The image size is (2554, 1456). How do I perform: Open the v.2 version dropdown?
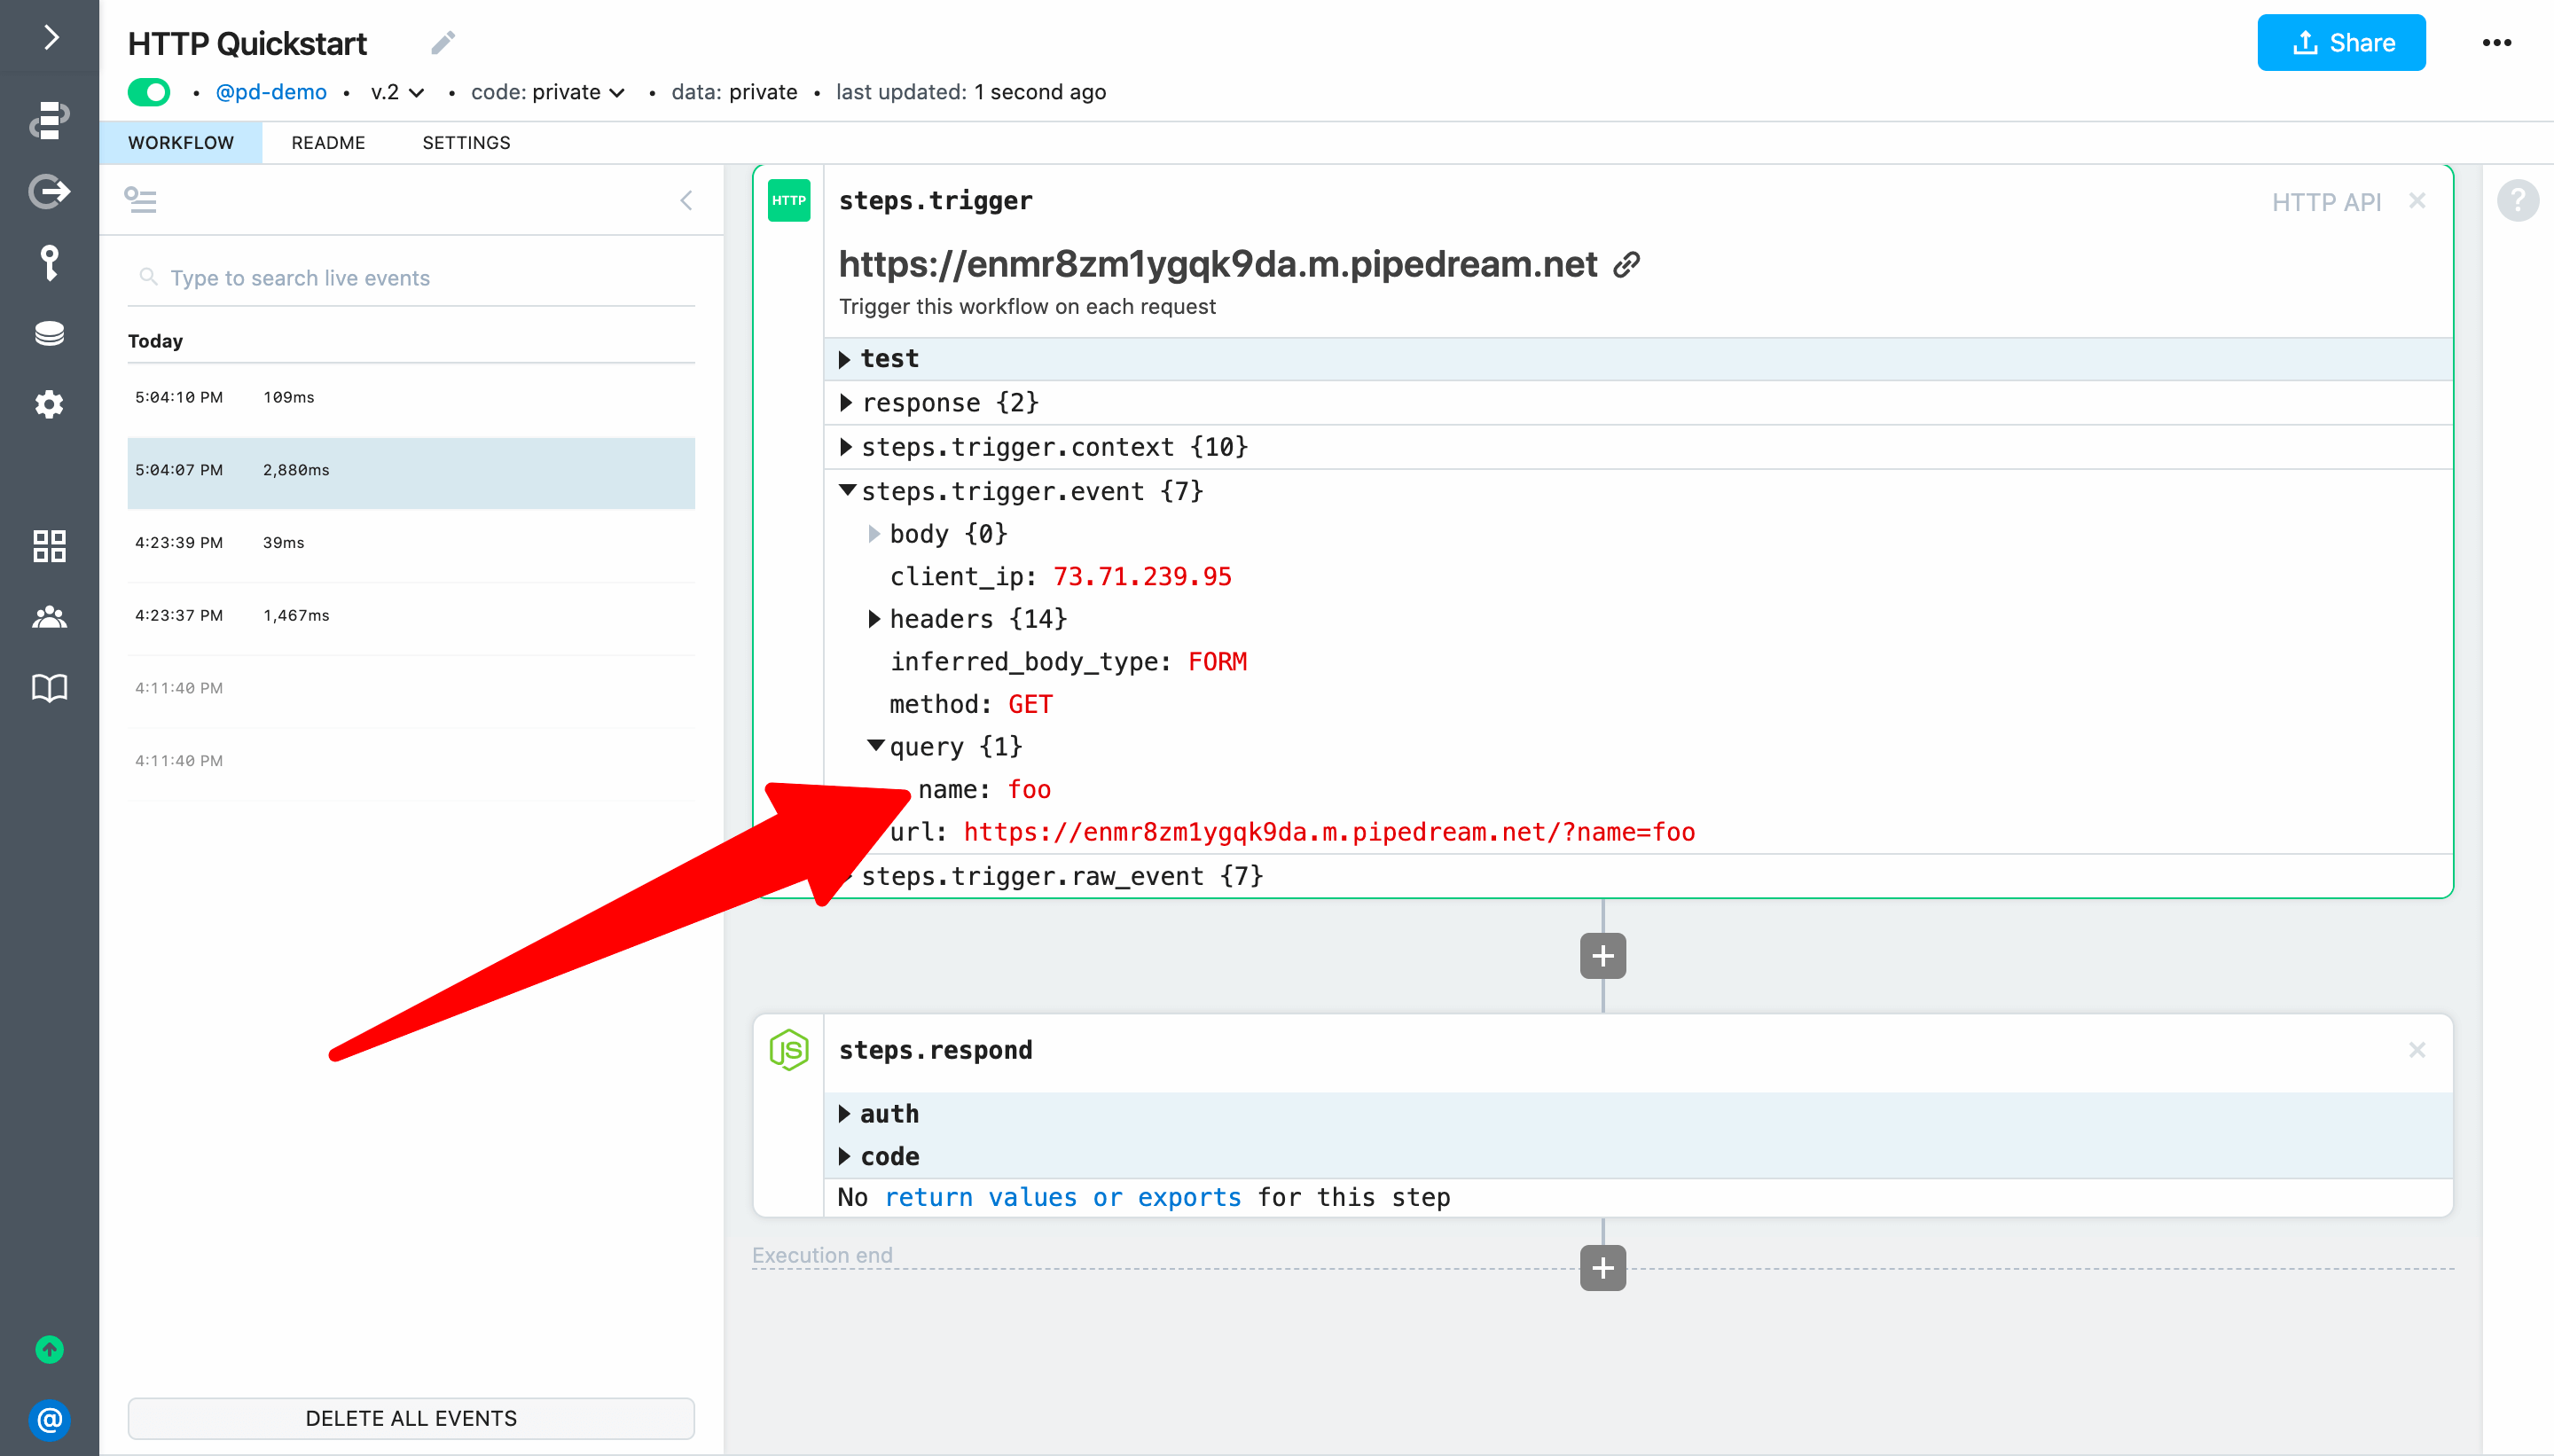point(397,92)
